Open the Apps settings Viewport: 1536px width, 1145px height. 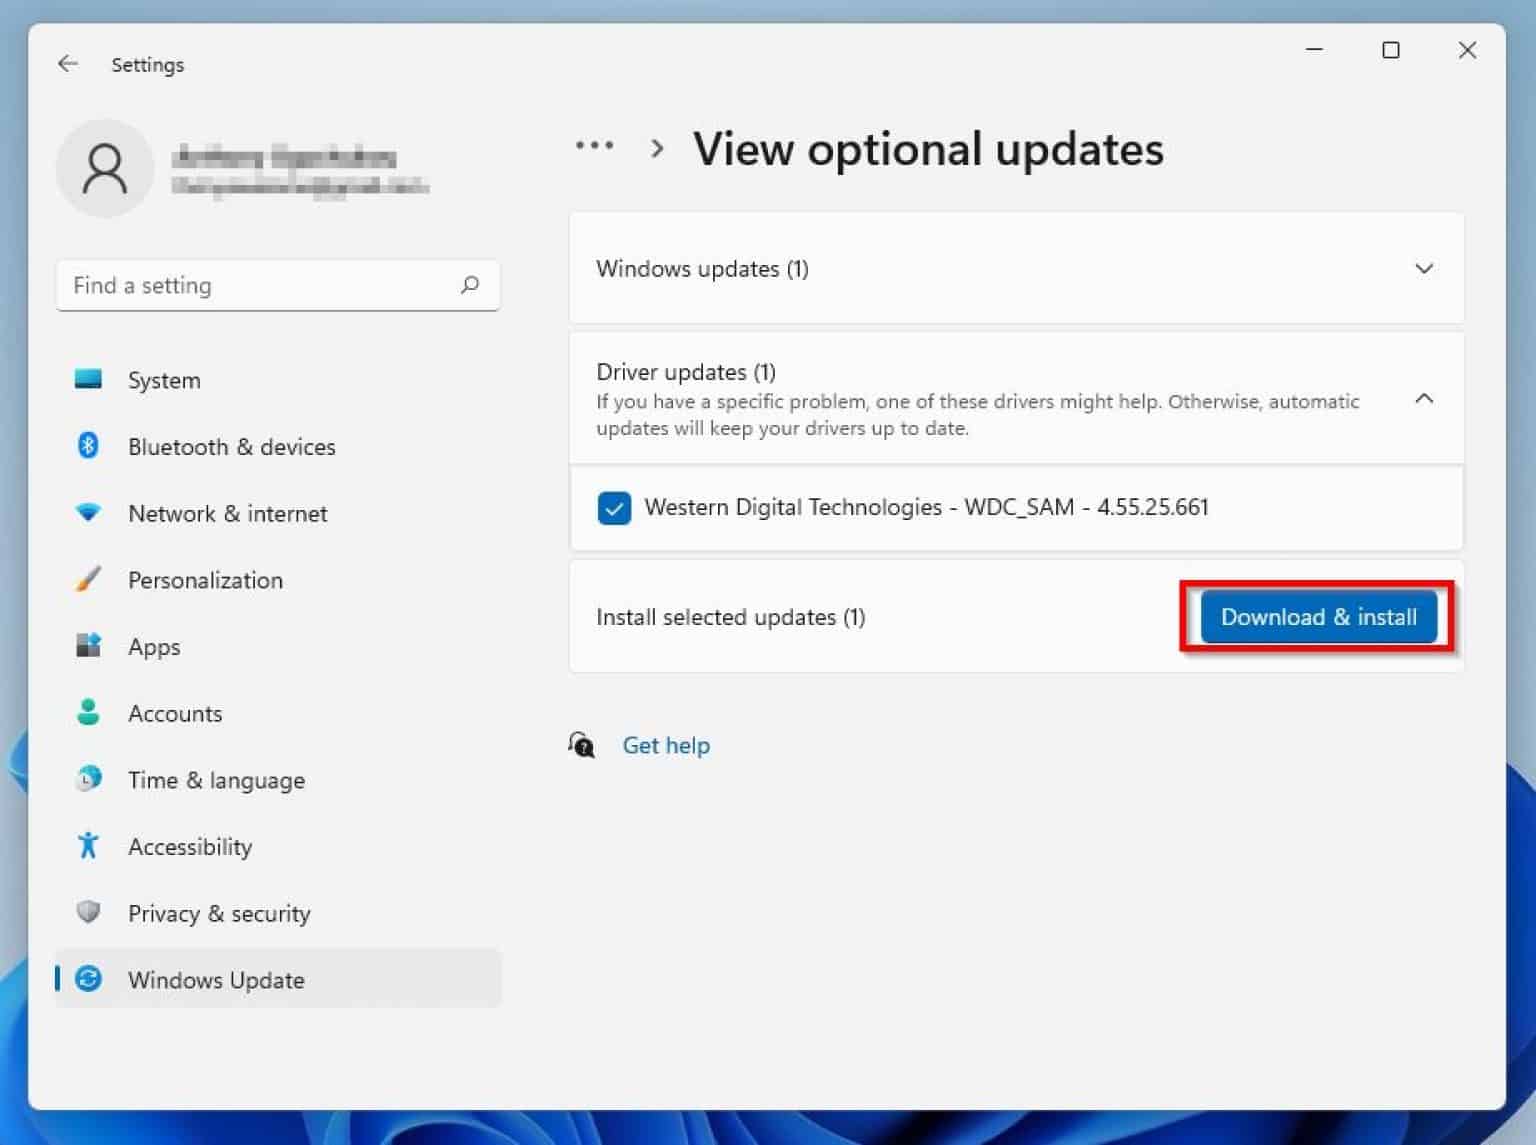click(x=154, y=647)
